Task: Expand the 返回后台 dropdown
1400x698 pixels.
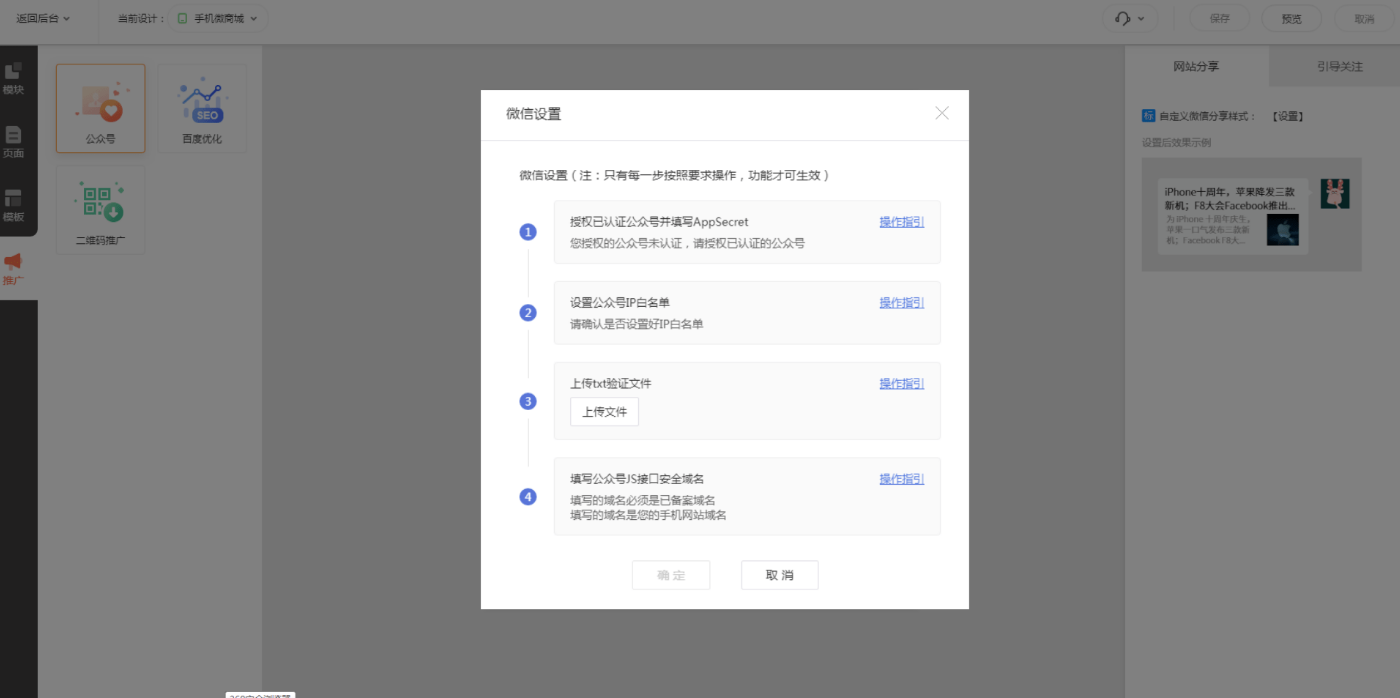Action: pyautogui.click(x=43, y=18)
